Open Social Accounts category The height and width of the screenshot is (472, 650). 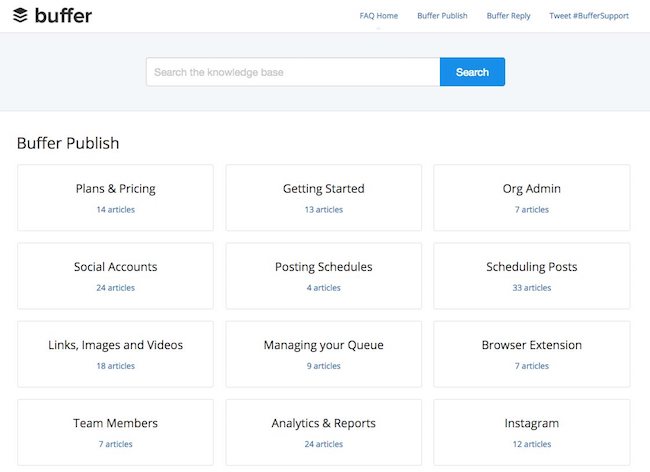(115, 275)
